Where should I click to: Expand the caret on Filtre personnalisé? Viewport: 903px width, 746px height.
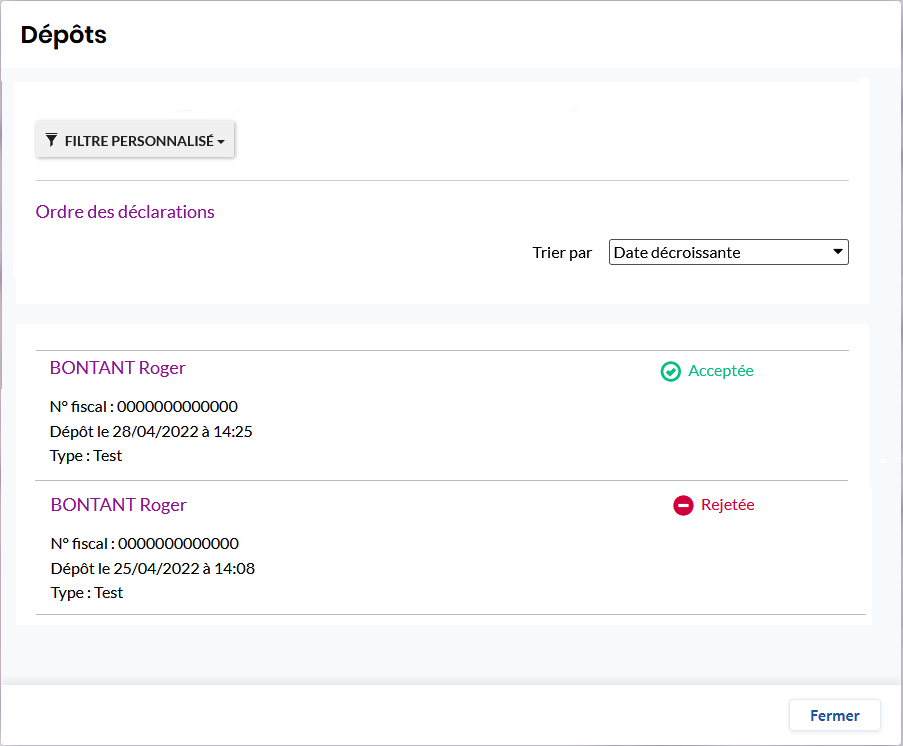(221, 142)
